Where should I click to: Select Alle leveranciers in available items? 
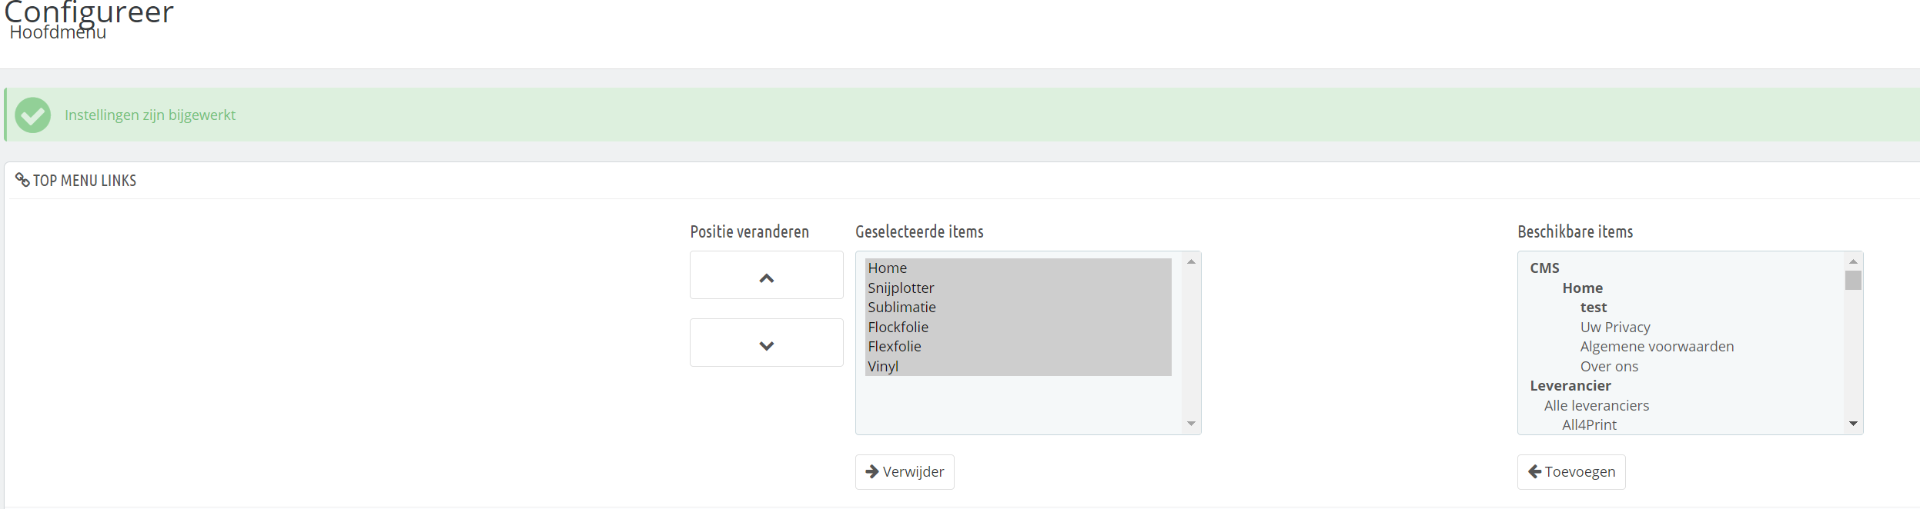(1596, 405)
